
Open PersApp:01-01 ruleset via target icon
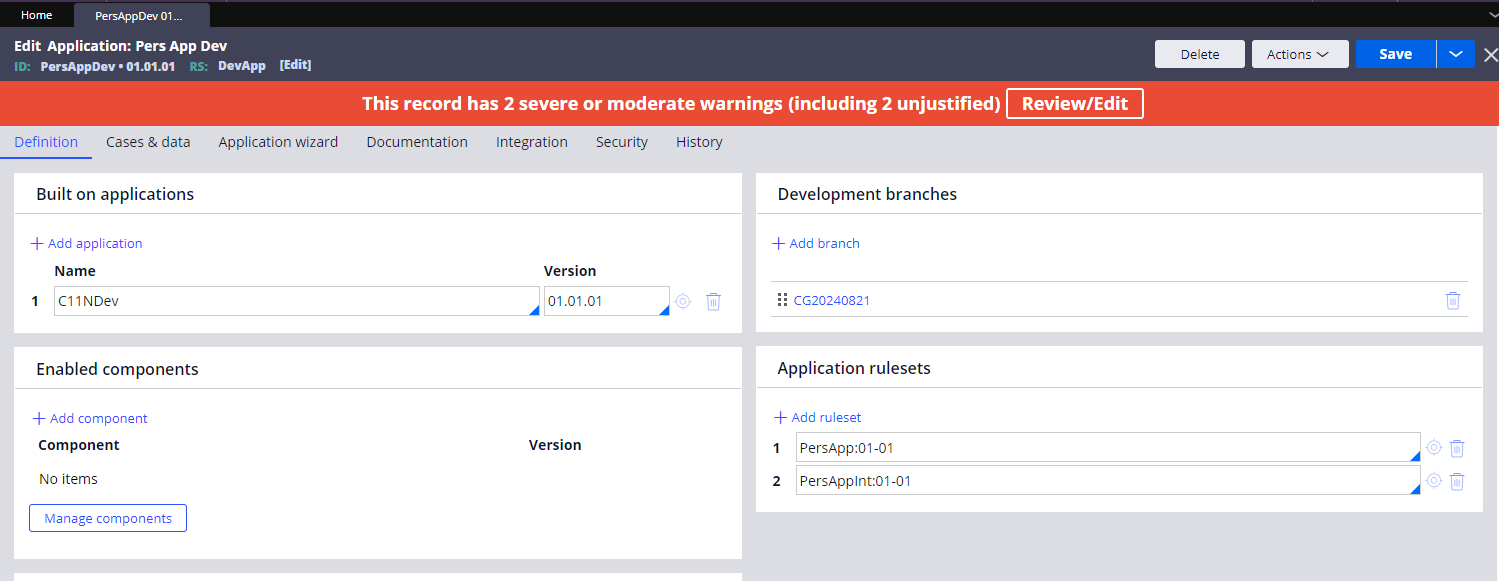1433,448
